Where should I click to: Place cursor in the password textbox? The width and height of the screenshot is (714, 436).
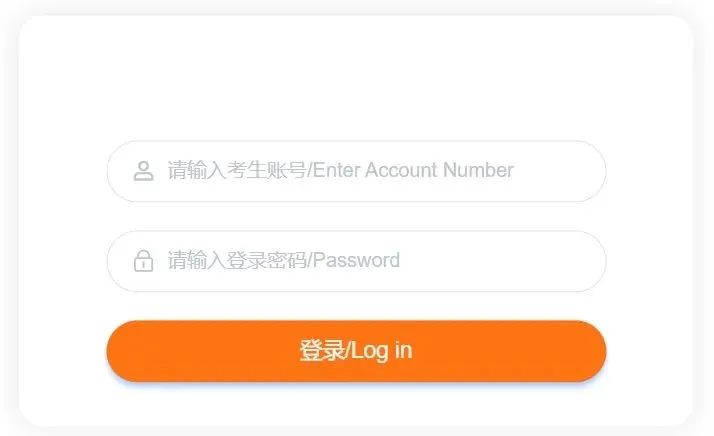click(x=357, y=261)
